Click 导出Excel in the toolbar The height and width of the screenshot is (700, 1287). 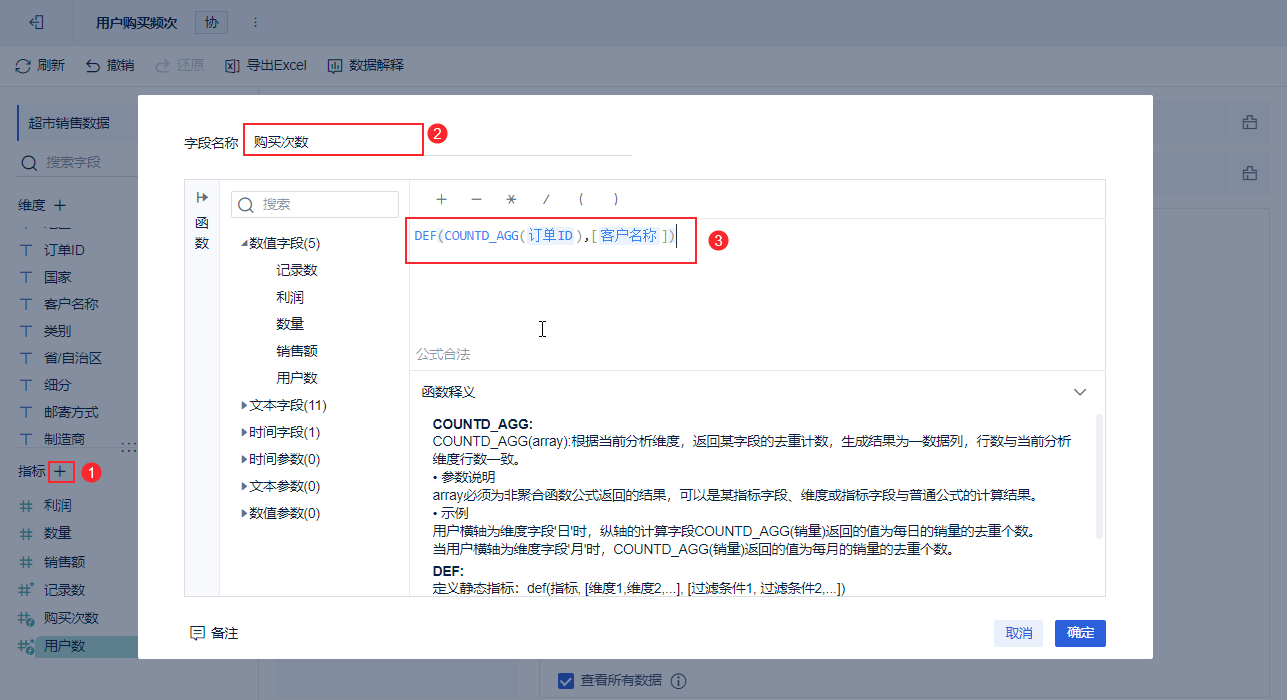point(266,65)
